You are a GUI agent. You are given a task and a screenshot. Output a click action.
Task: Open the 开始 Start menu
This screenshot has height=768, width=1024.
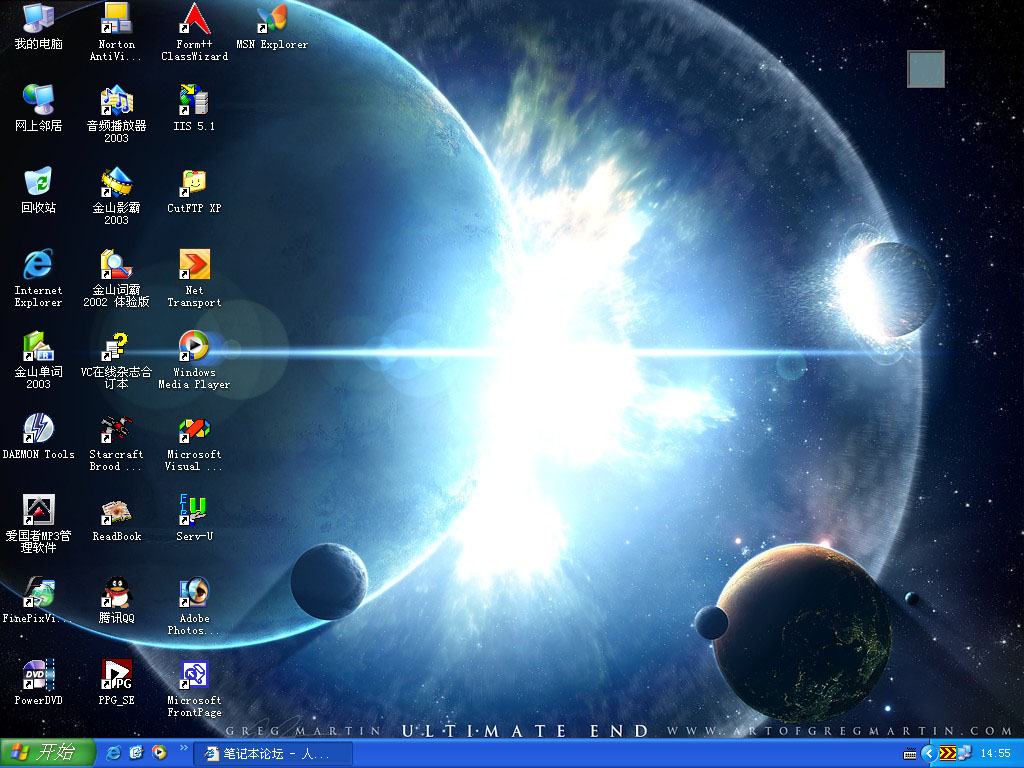point(47,753)
